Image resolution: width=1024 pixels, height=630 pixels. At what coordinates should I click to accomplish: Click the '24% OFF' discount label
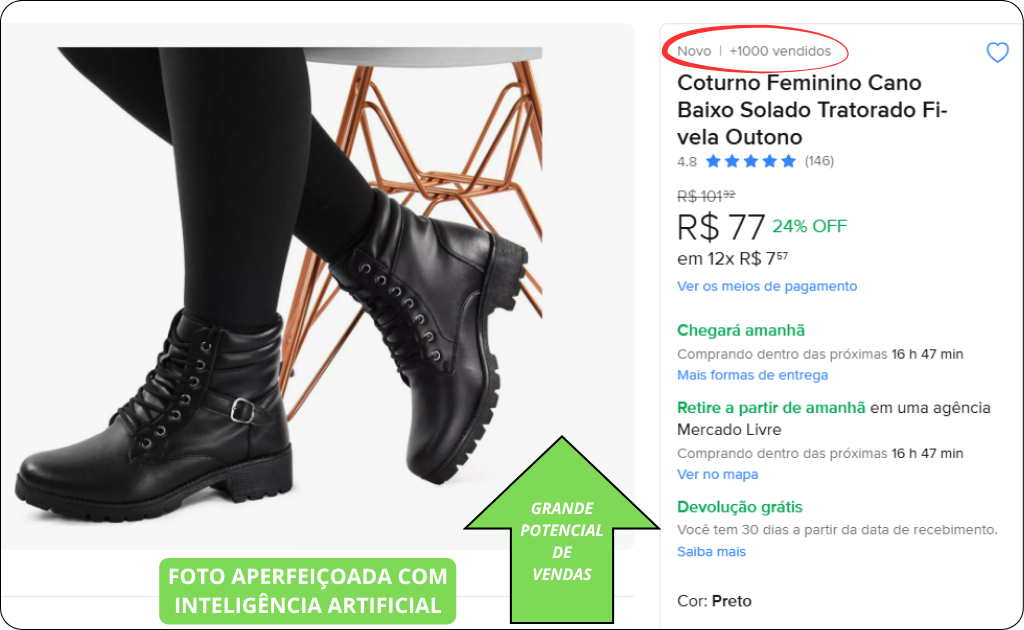(x=809, y=226)
